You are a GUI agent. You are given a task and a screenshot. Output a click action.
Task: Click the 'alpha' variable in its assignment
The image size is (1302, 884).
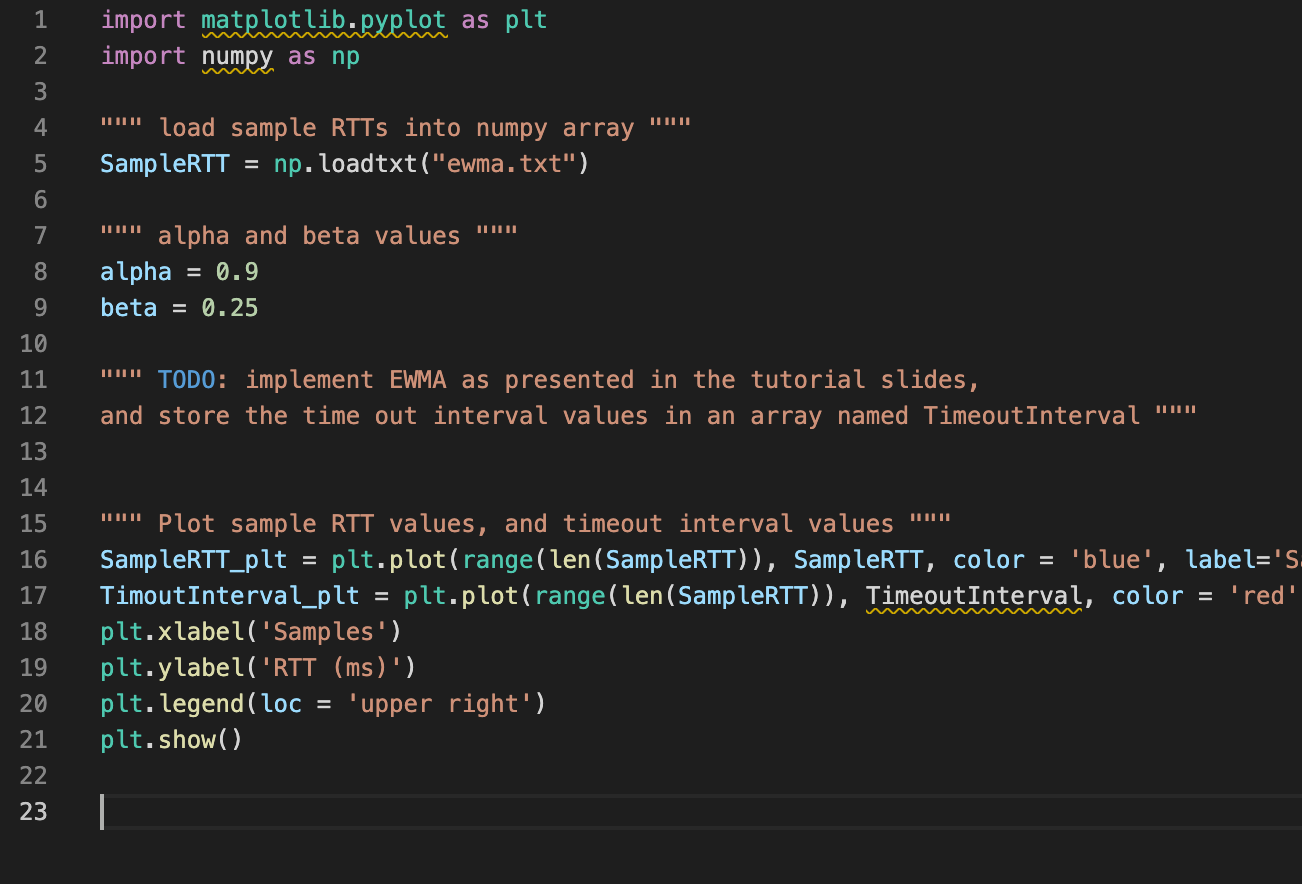(136, 272)
